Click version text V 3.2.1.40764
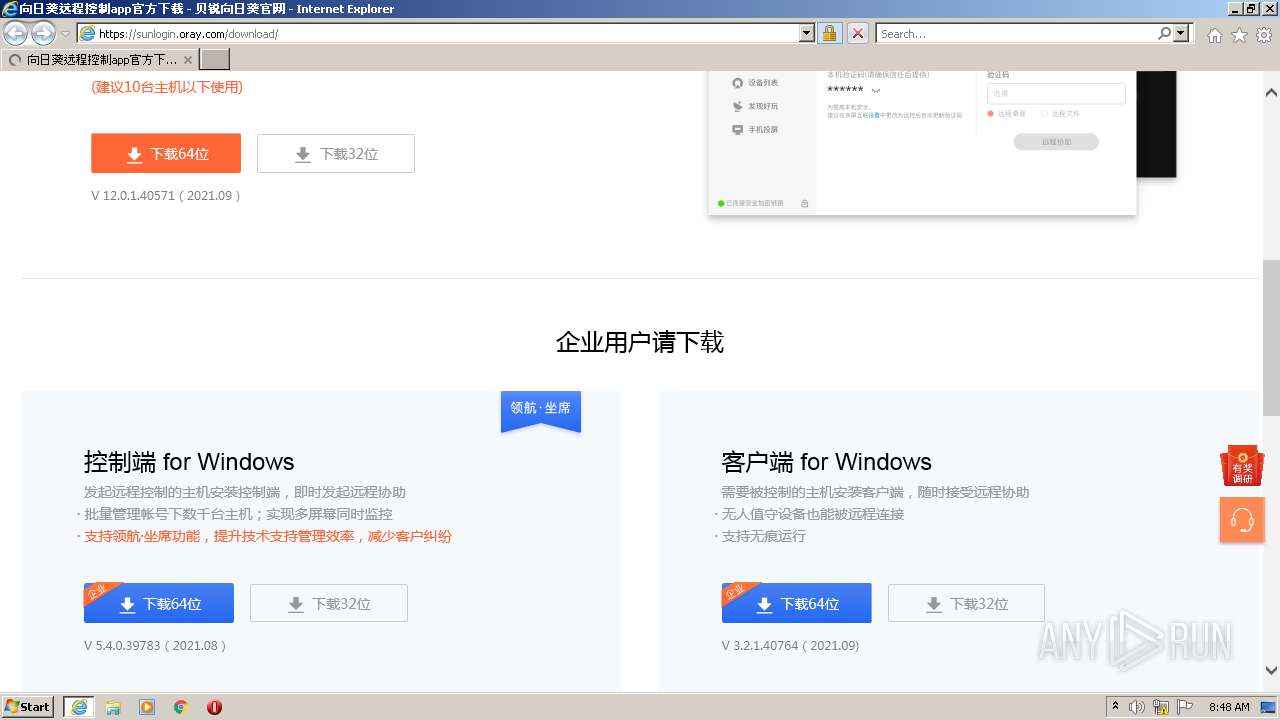Image resolution: width=1280 pixels, height=720 pixels. click(791, 646)
